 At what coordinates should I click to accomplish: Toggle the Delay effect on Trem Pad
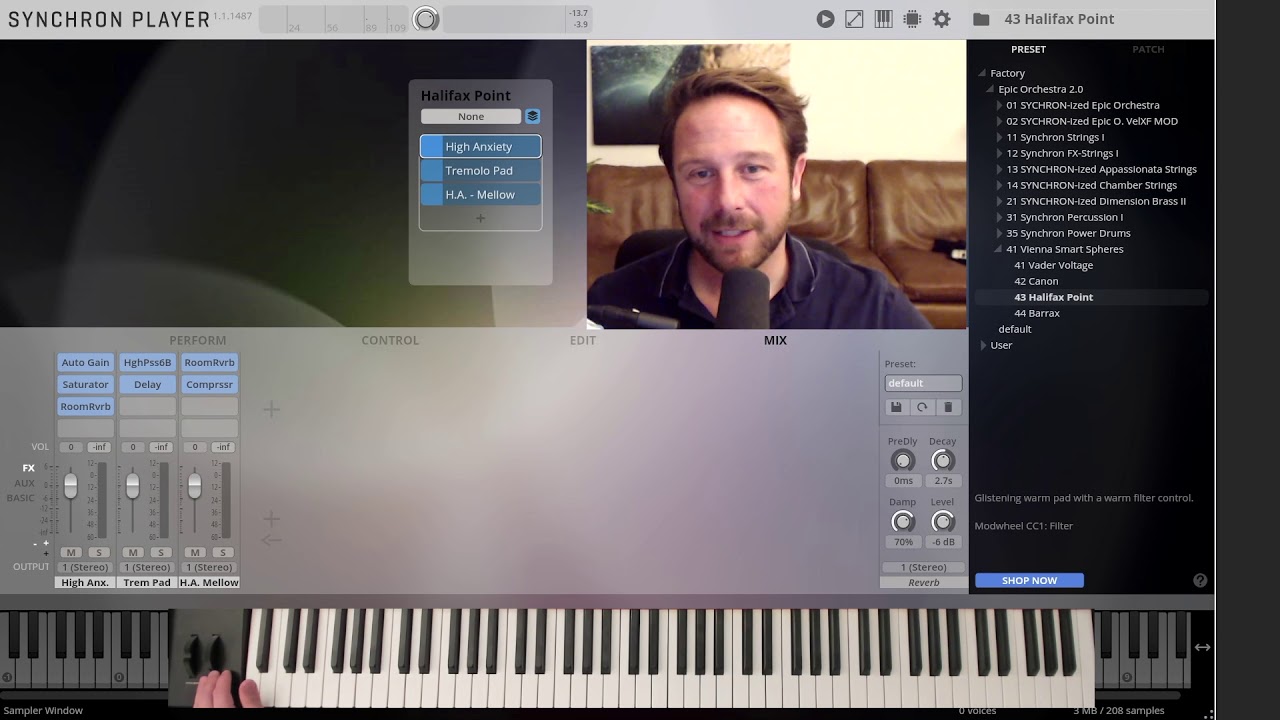pyautogui.click(x=147, y=384)
